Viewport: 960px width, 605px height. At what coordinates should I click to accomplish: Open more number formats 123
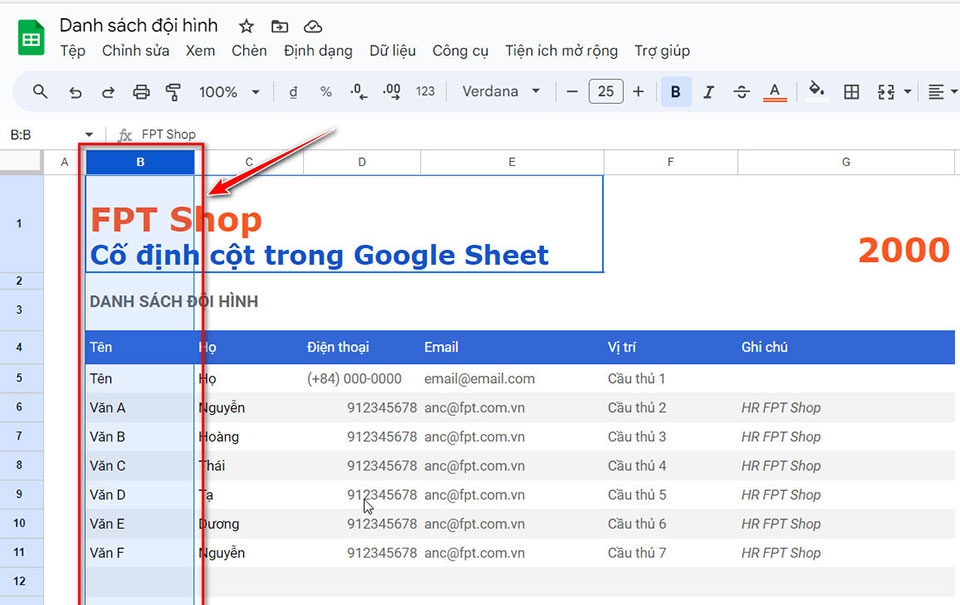426,92
